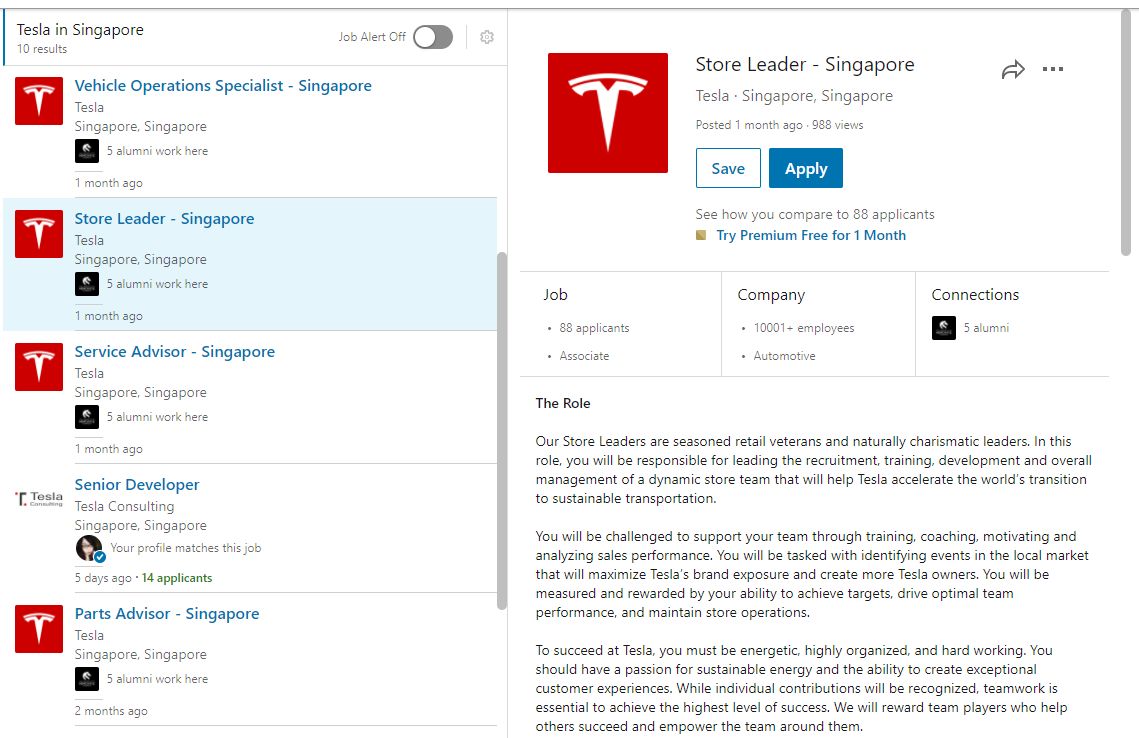Save the Store Leader job
Screen dimensions: 1139x738
(728, 168)
